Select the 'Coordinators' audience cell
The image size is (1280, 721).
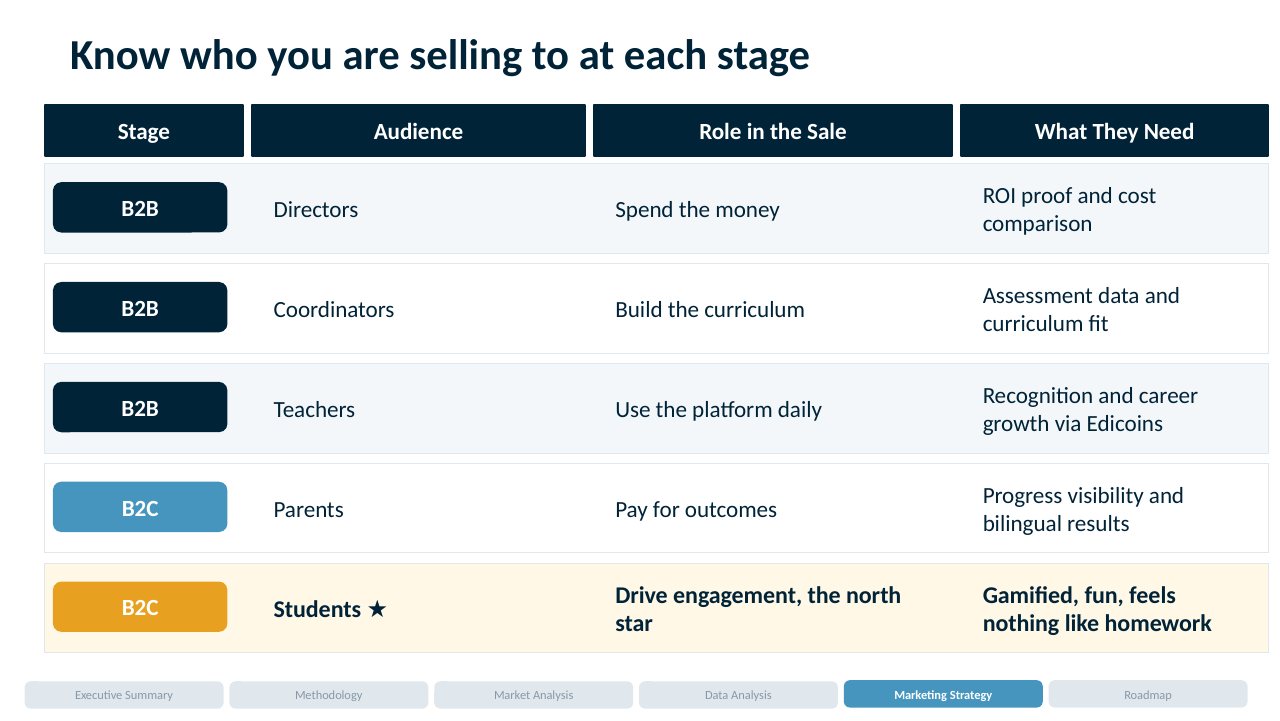(334, 310)
